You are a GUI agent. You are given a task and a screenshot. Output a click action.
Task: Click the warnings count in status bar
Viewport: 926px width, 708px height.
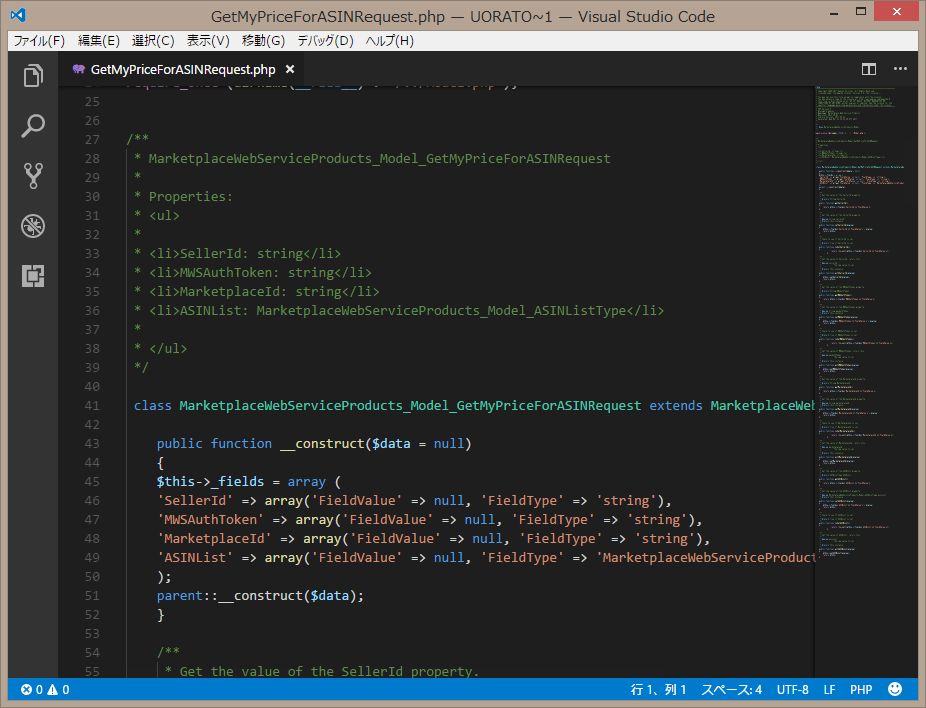pyautogui.click(x=58, y=689)
